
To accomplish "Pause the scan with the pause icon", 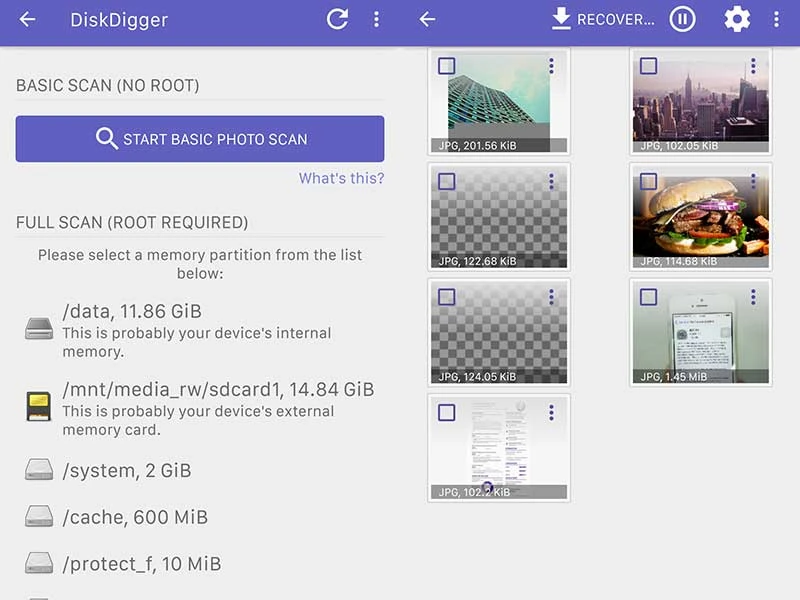I will pyautogui.click(x=682, y=20).
